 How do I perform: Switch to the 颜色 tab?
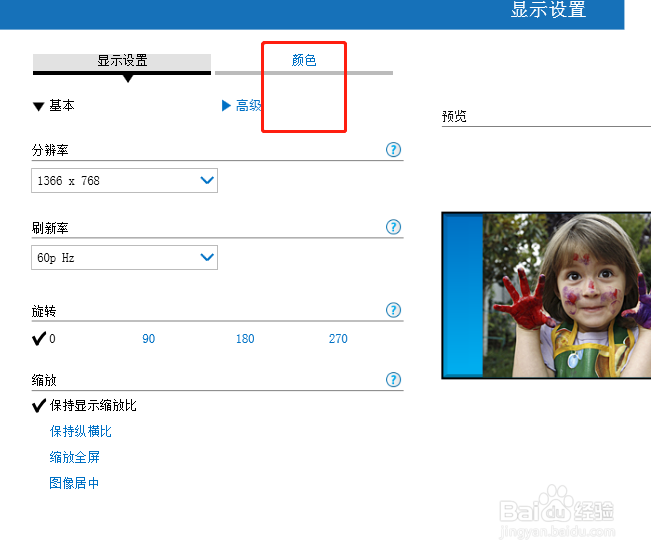click(x=304, y=60)
